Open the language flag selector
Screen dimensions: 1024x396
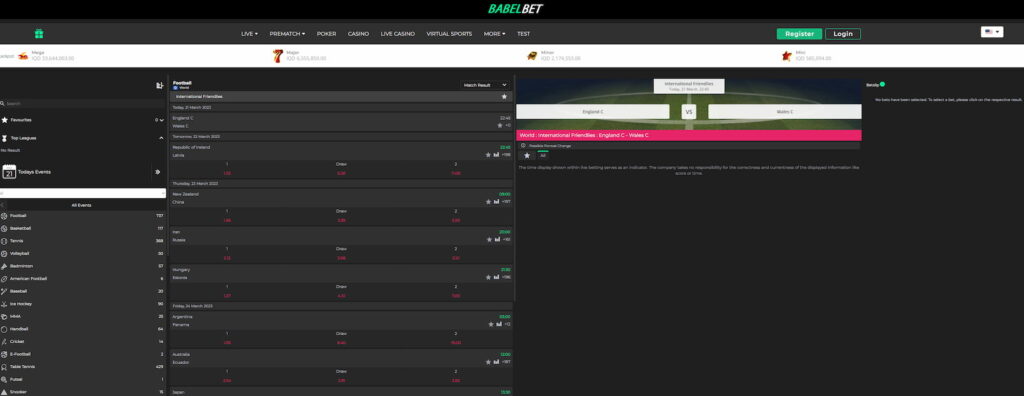click(x=991, y=31)
